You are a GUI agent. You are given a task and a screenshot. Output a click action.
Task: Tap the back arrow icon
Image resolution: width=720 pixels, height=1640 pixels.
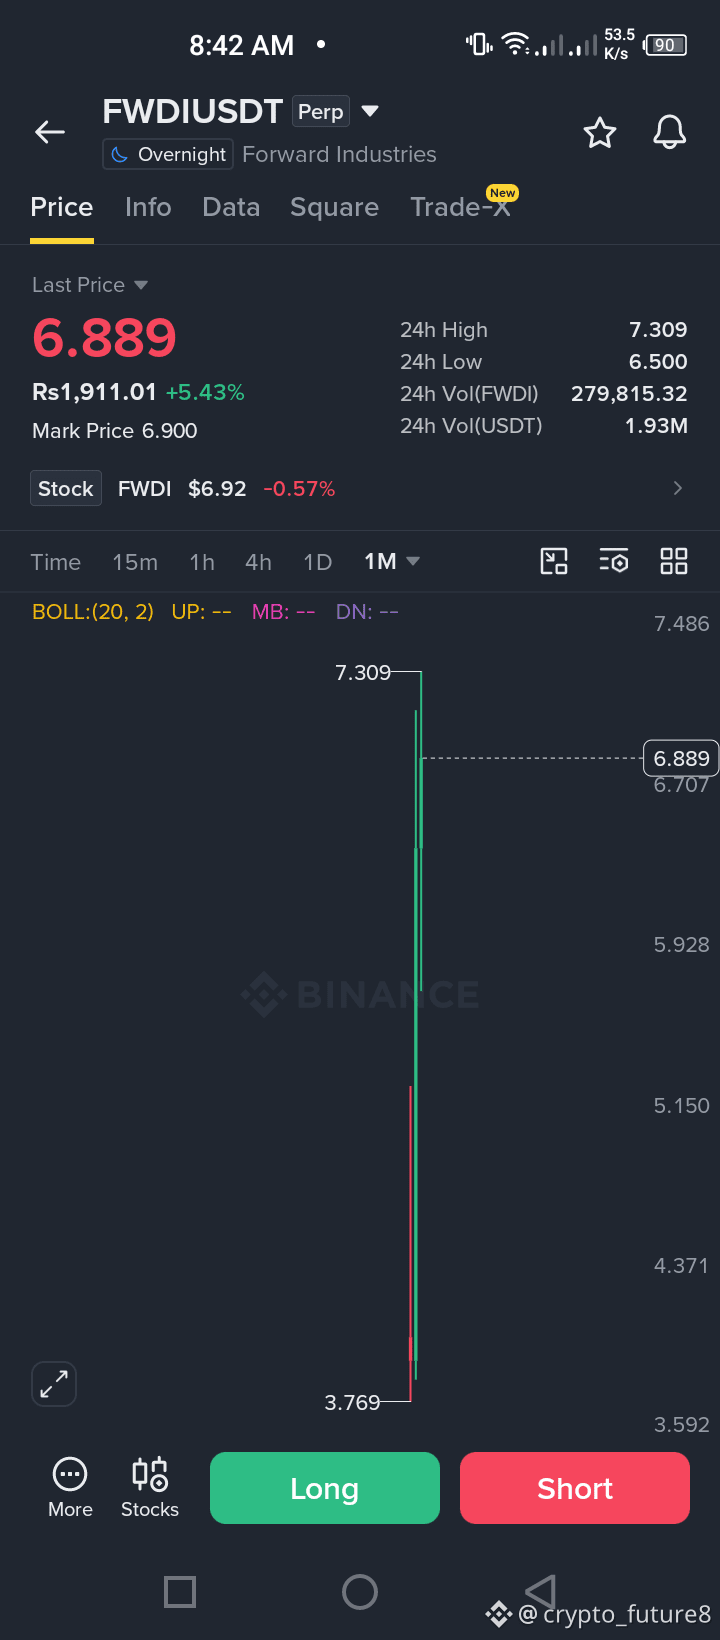pos(50,132)
